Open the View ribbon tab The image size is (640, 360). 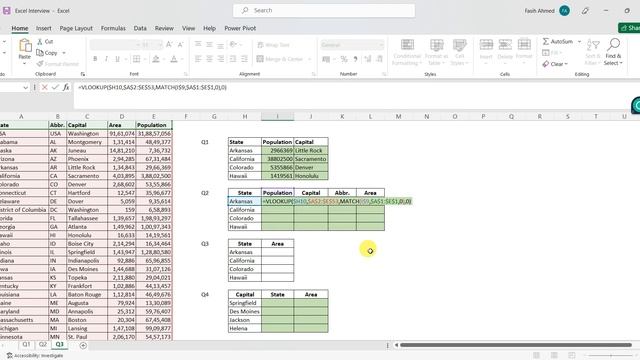tap(188, 28)
